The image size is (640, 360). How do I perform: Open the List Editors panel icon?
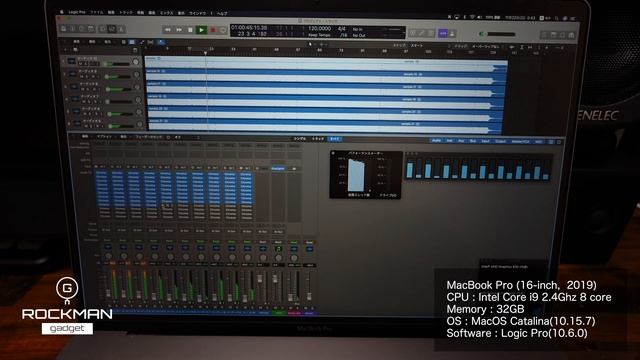[544, 35]
